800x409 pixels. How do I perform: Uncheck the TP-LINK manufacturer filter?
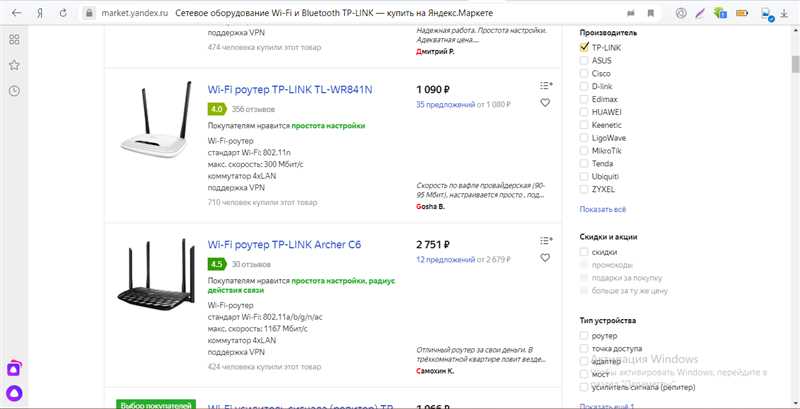pyautogui.click(x=584, y=47)
